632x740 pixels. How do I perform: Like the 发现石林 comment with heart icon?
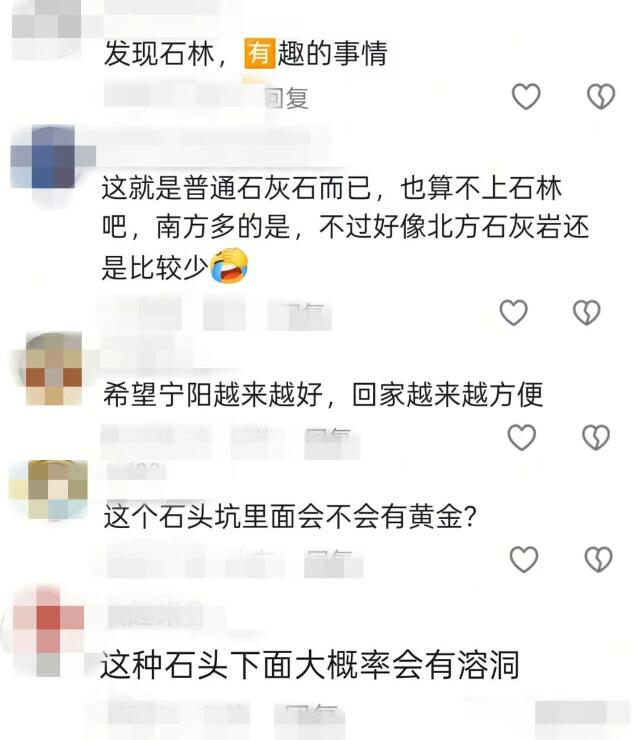(526, 96)
